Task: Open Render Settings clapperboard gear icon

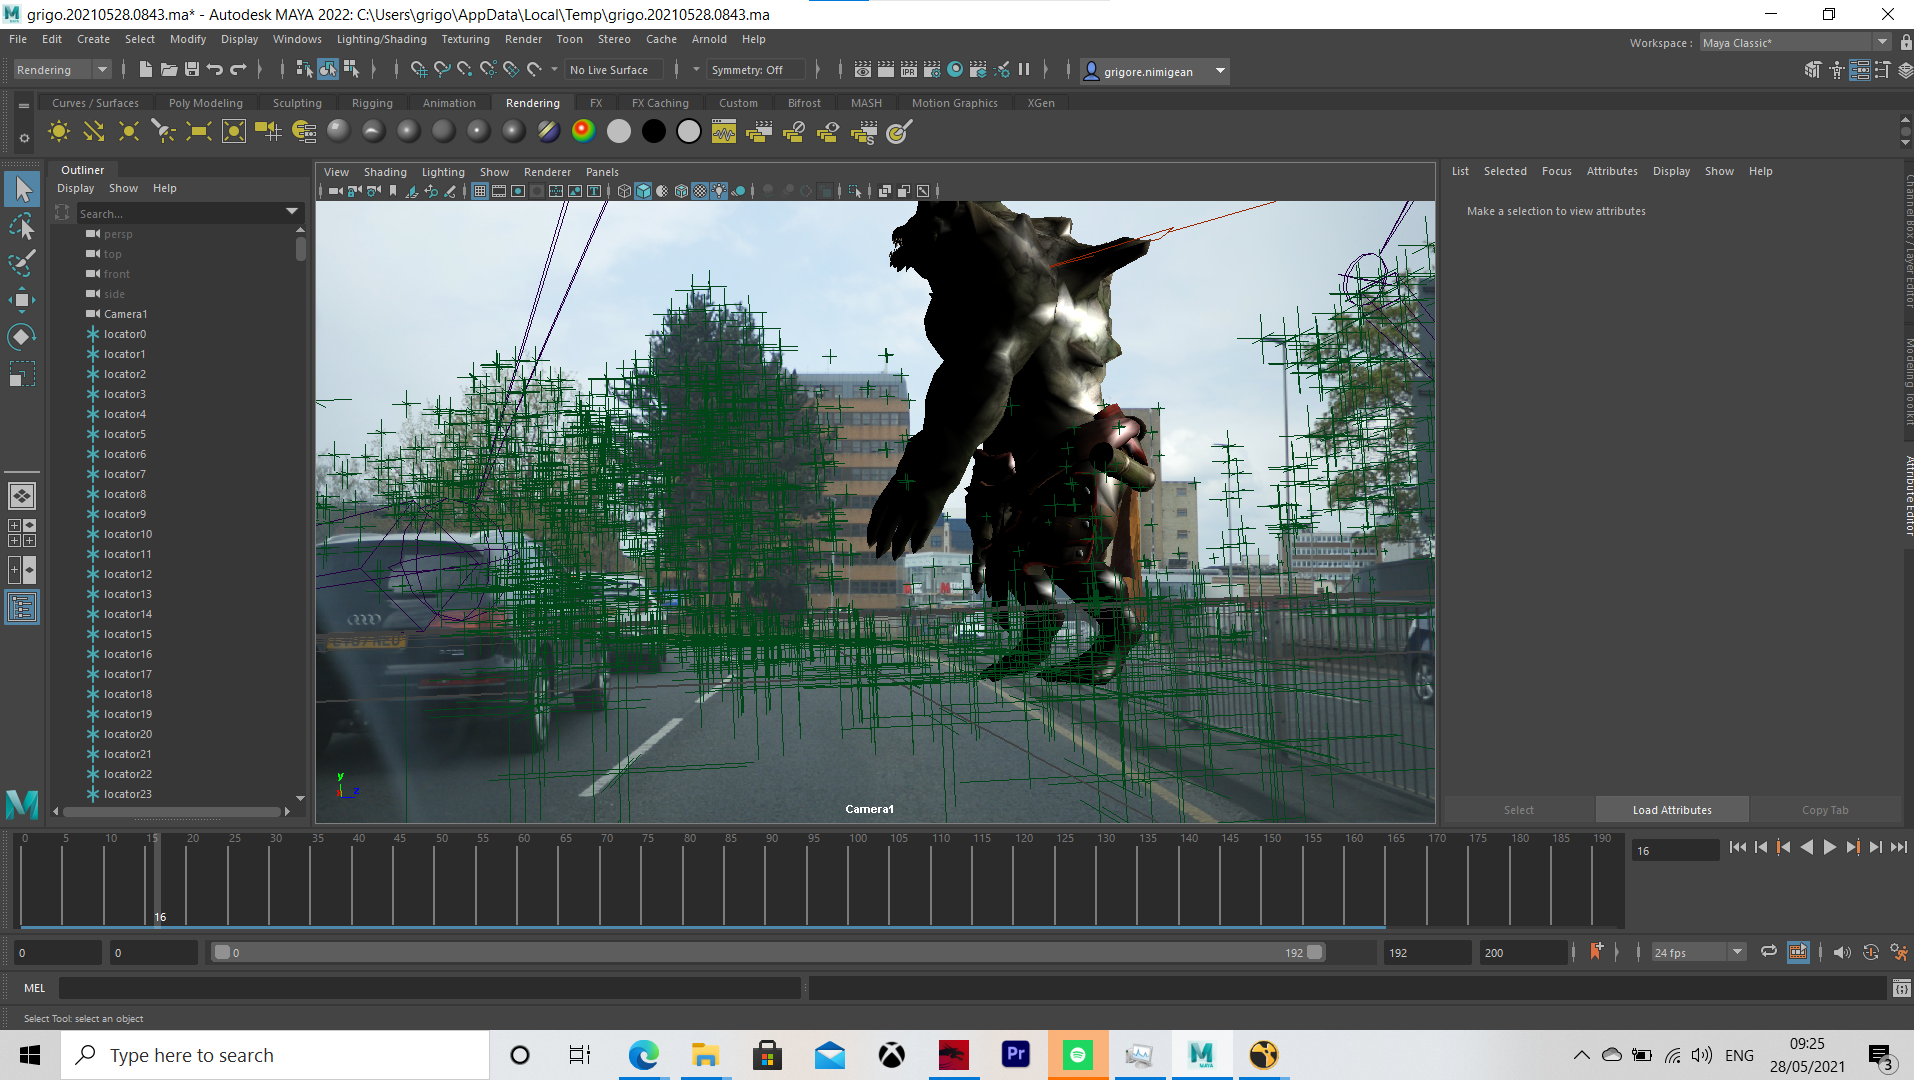Action: (x=932, y=69)
